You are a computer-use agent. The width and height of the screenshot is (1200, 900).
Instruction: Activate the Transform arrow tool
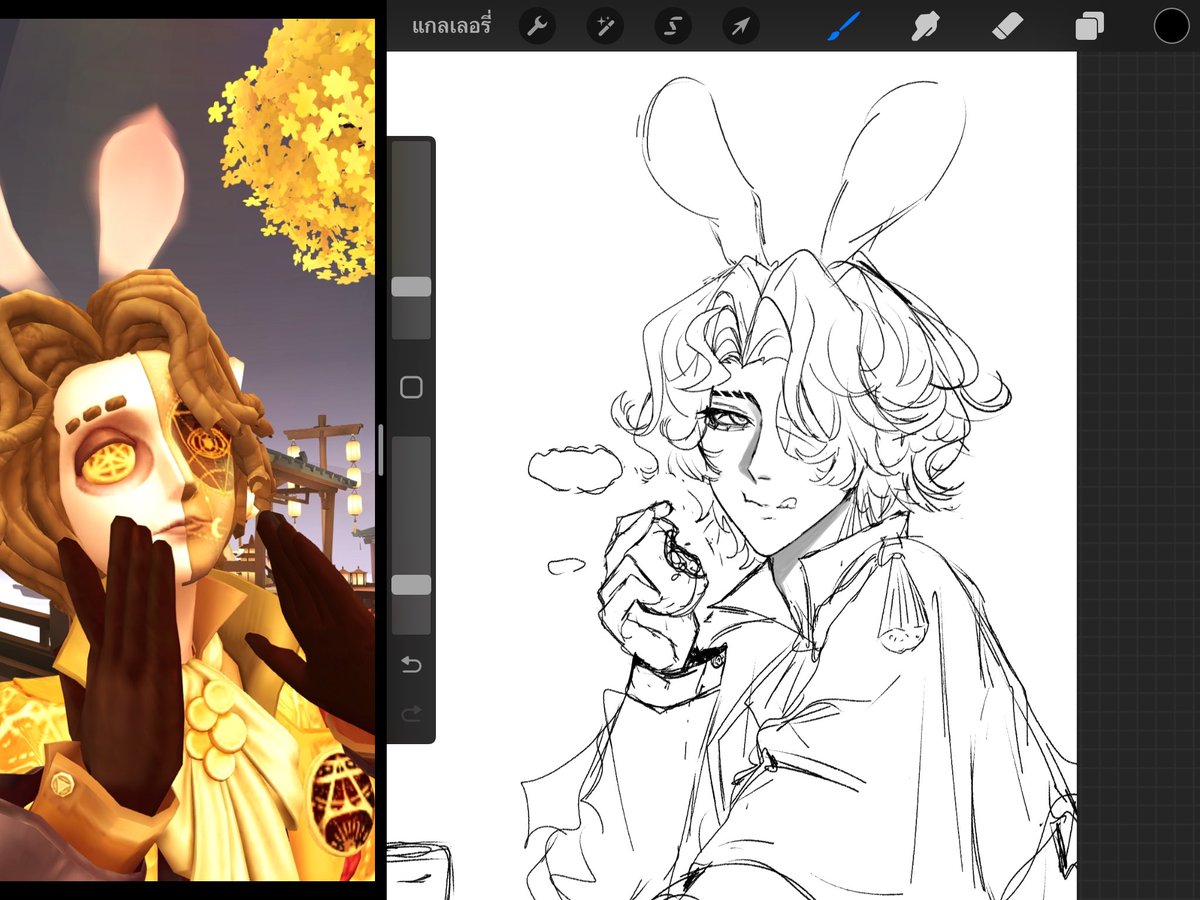tap(740, 27)
